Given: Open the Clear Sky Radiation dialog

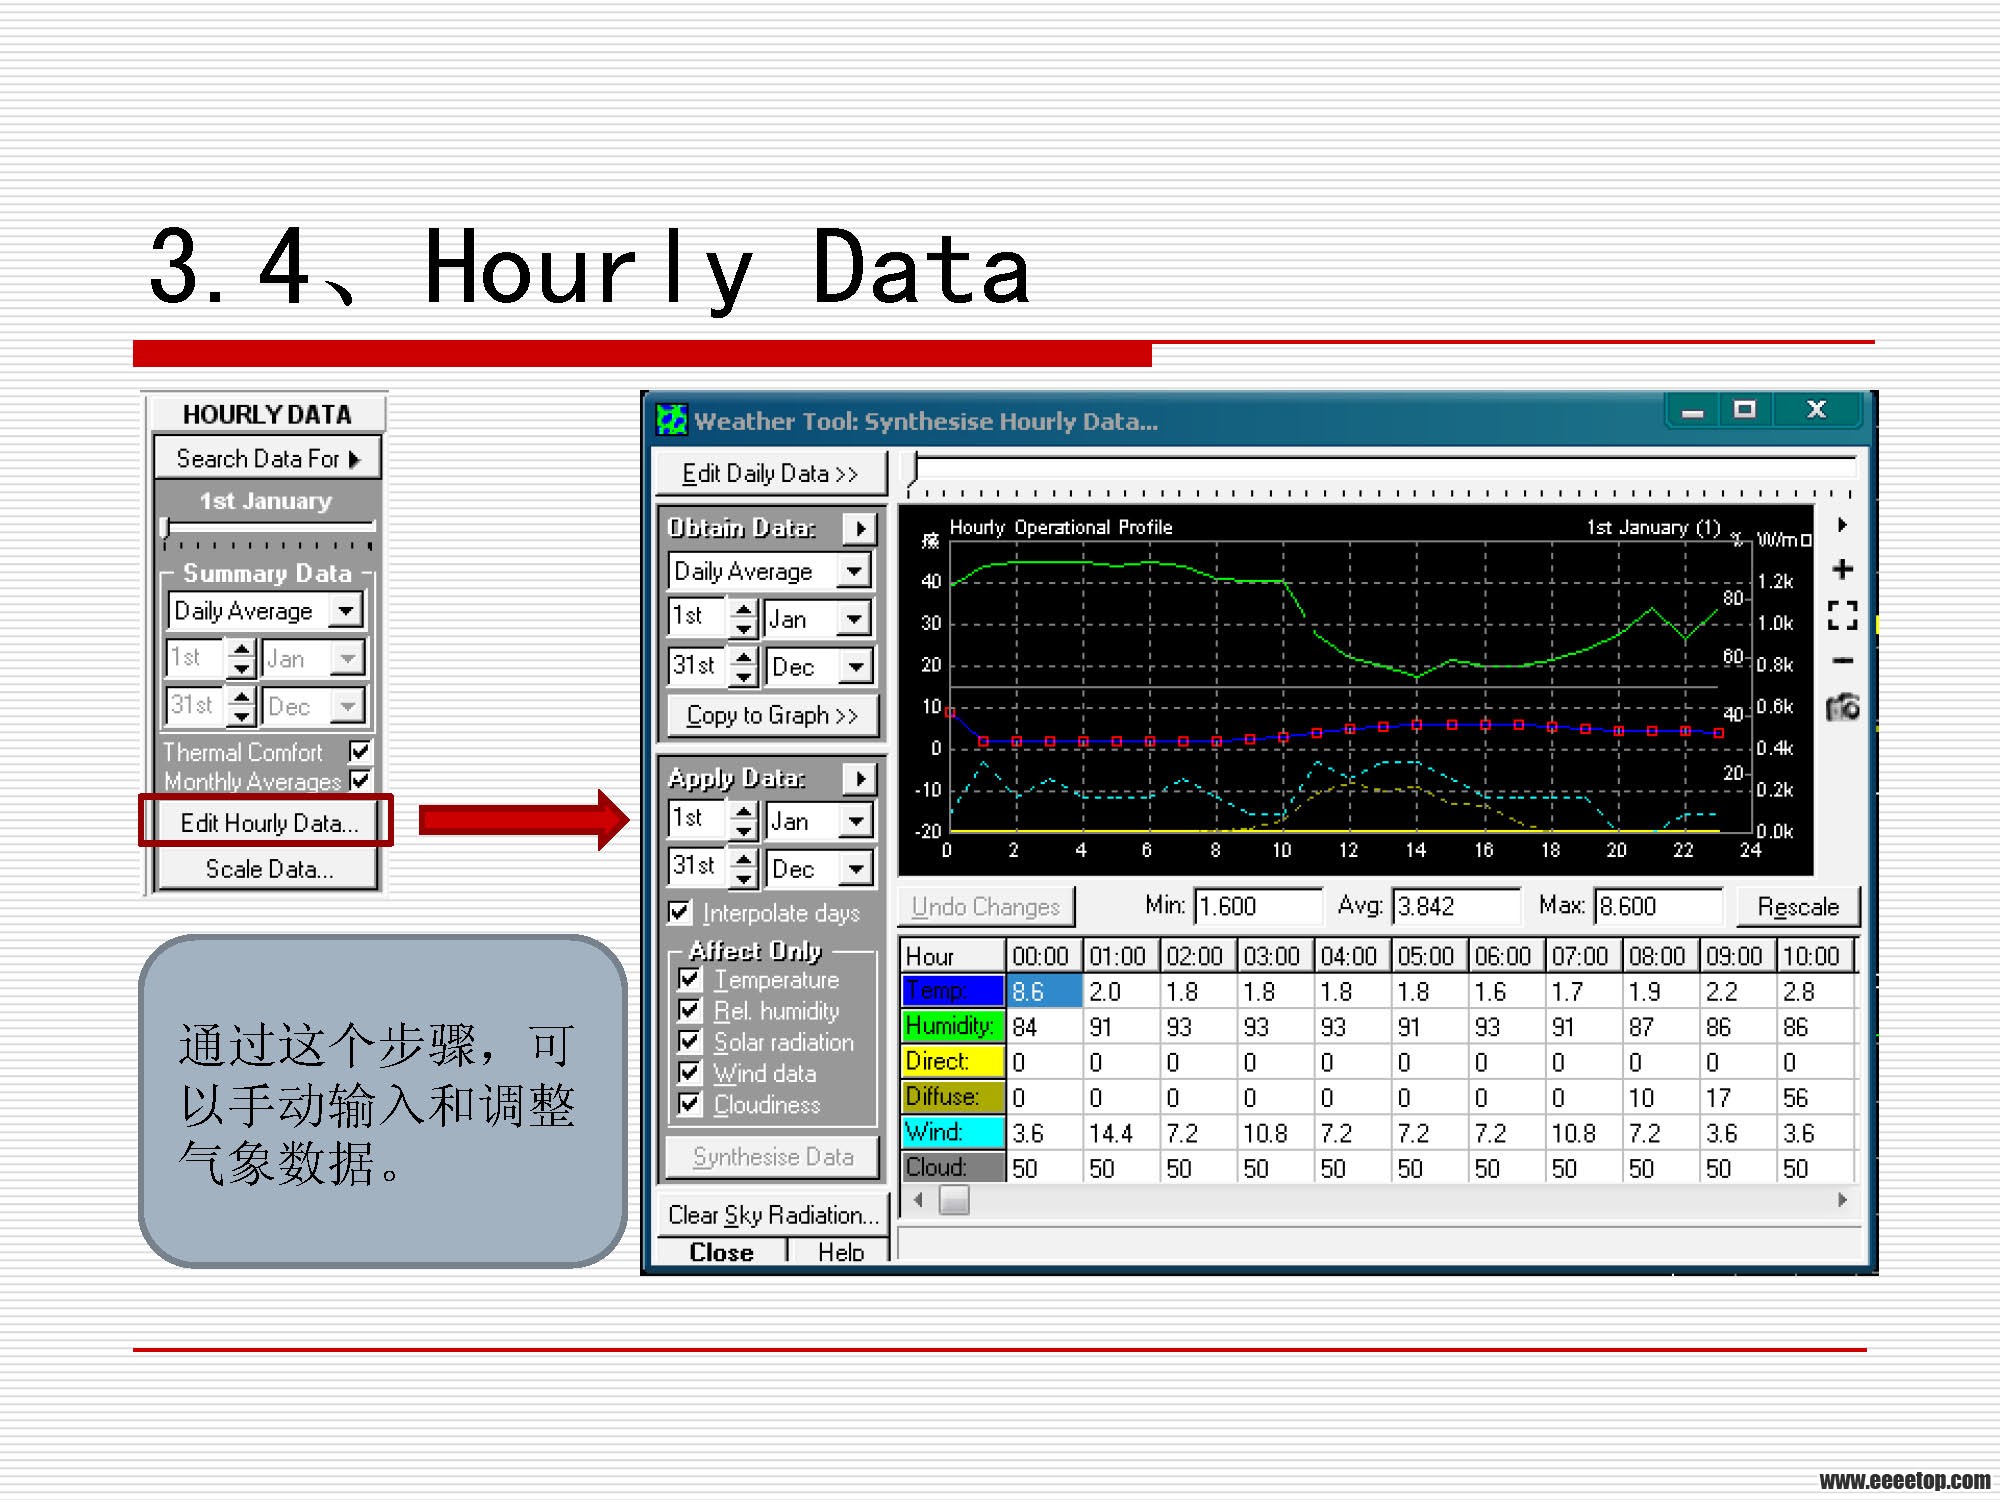Looking at the screenshot, I should pyautogui.click(x=773, y=1215).
